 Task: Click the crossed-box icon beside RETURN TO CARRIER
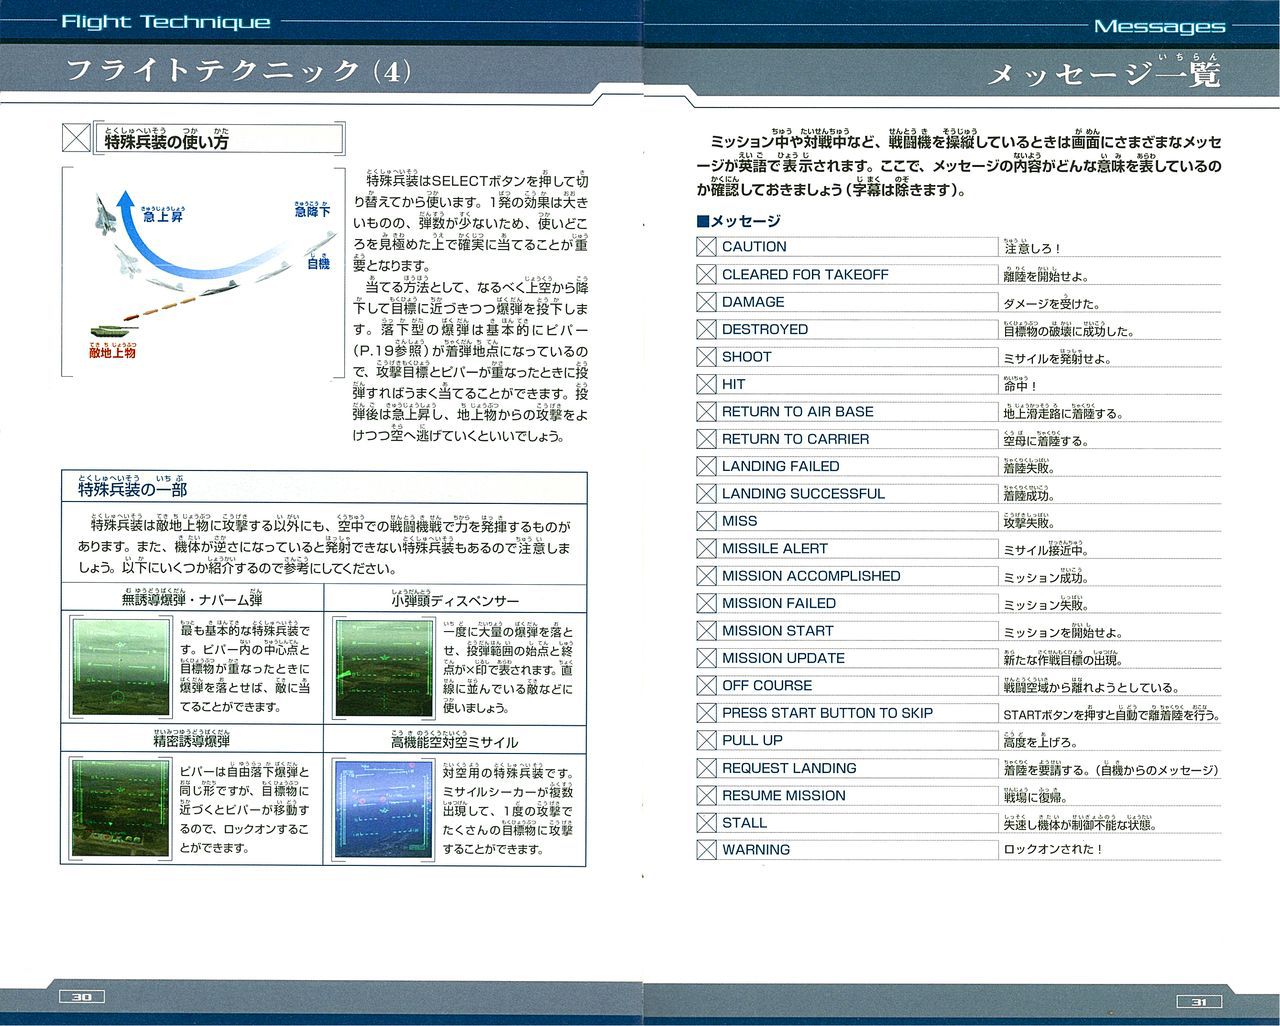706,438
